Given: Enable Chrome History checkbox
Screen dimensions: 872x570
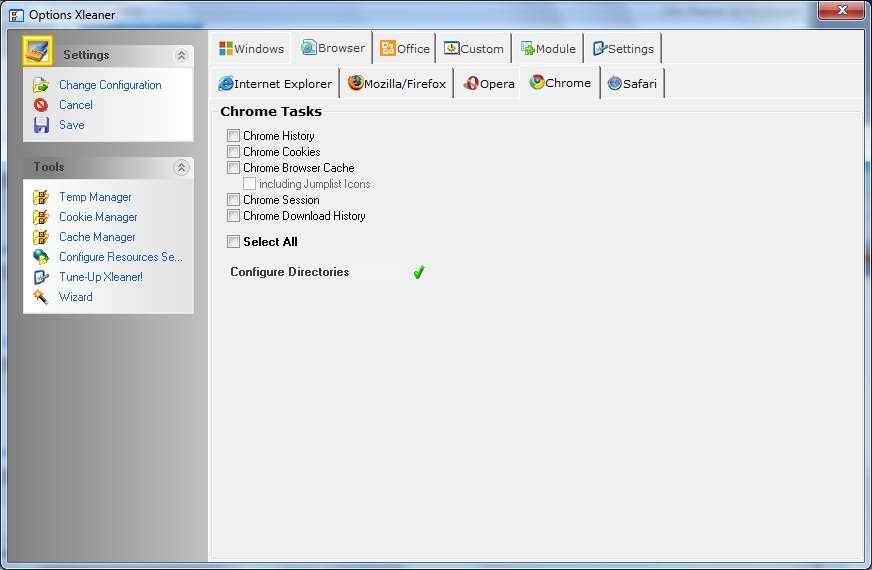Looking at the screenshot, I should (x=234, y=136).
